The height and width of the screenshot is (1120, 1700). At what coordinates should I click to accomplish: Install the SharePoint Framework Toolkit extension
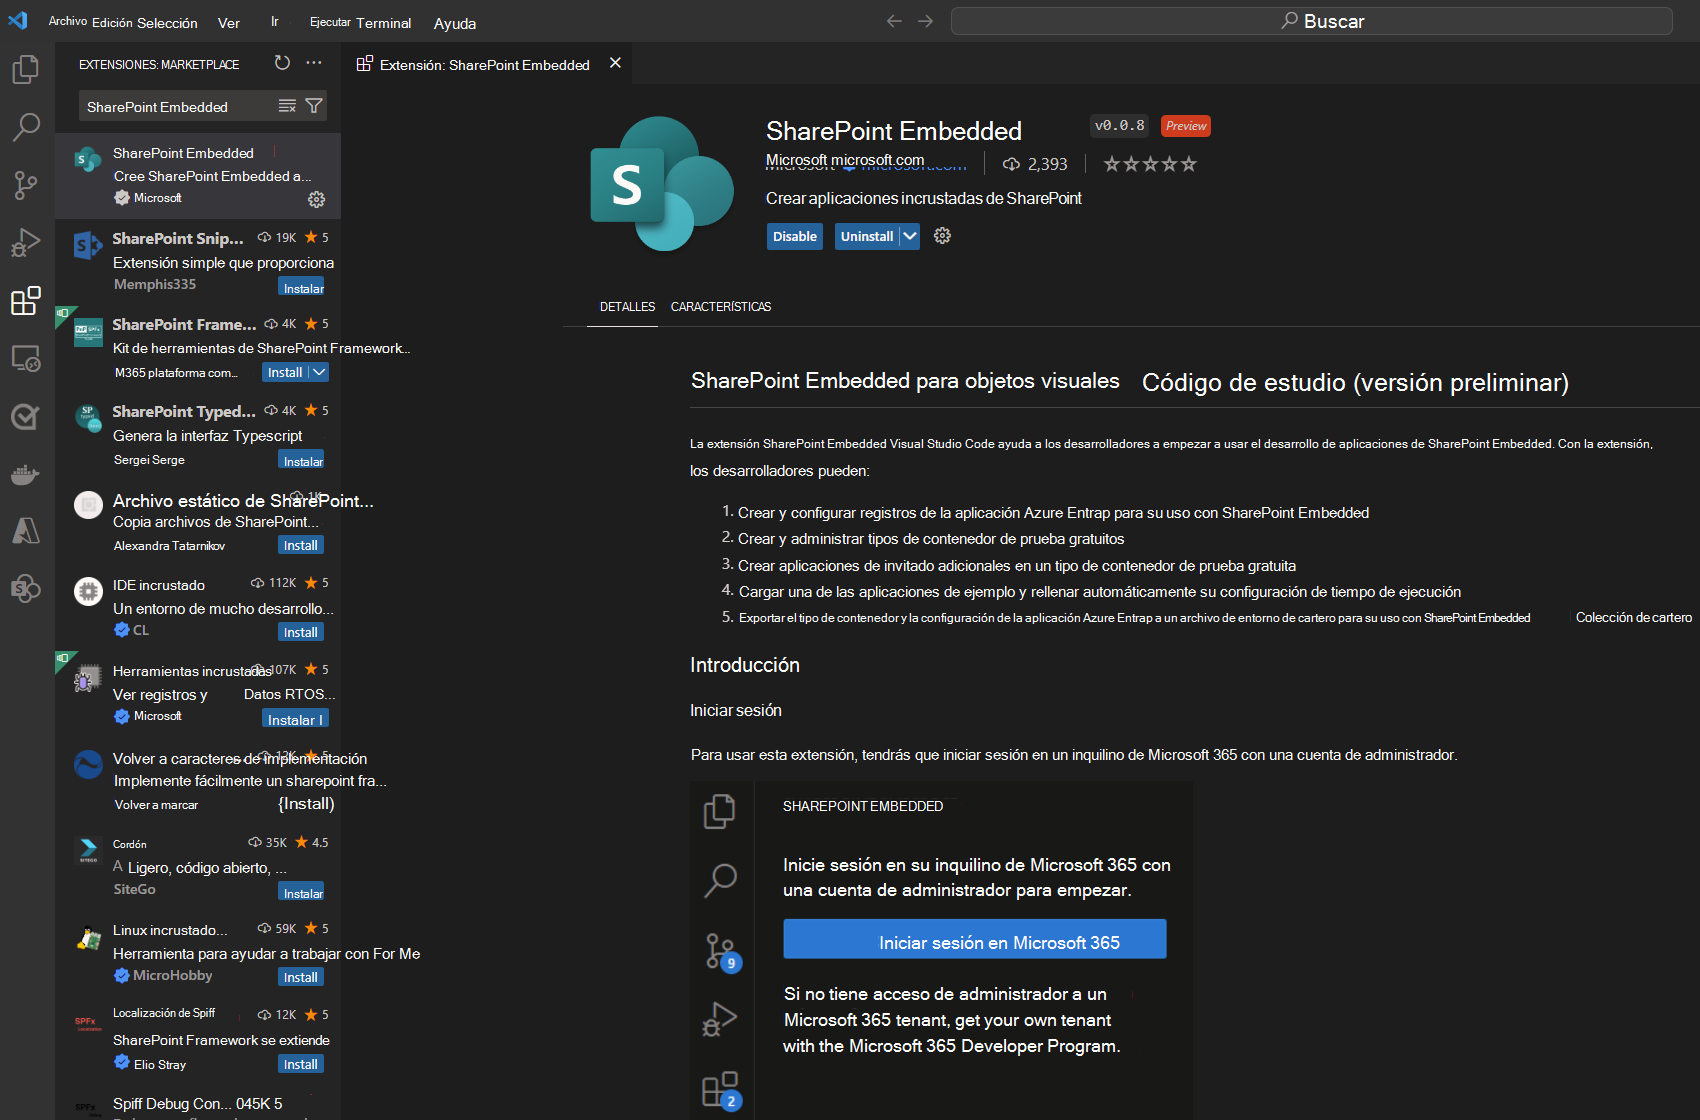[x=285, y=372]
